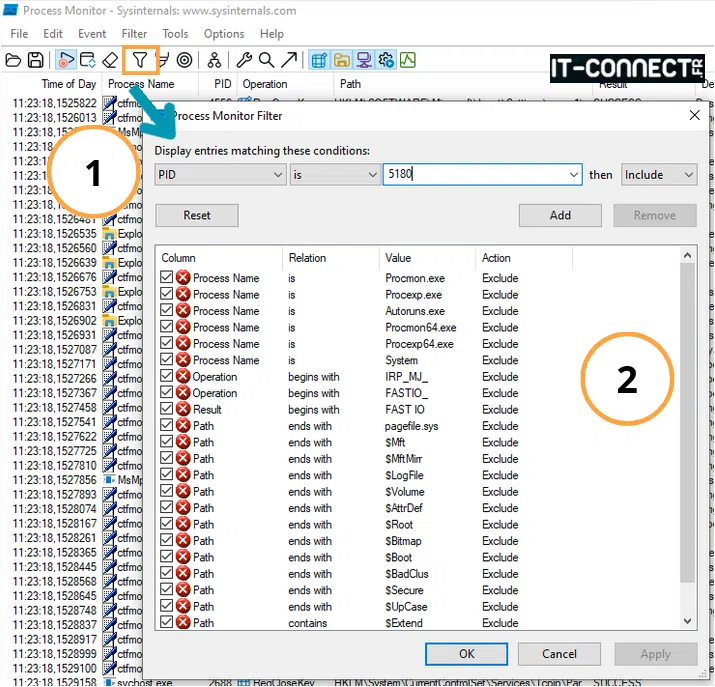This screenshot has width=715, height=687.
Task: Click the Save floppy disk icon
Action: [x=35, y=60]
